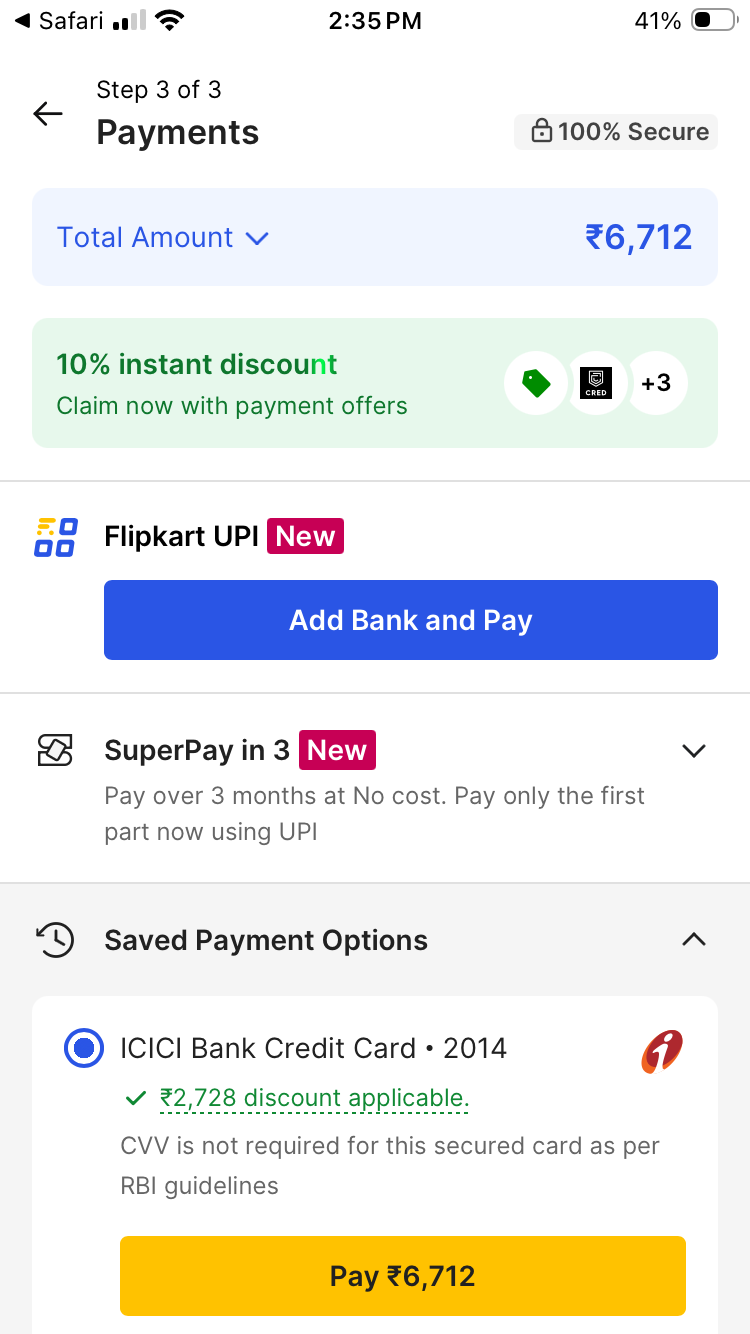Viewport: 750px width, 1334px height.
Task: Open the Saved Payment Options heading
Action: click(266, 940)
